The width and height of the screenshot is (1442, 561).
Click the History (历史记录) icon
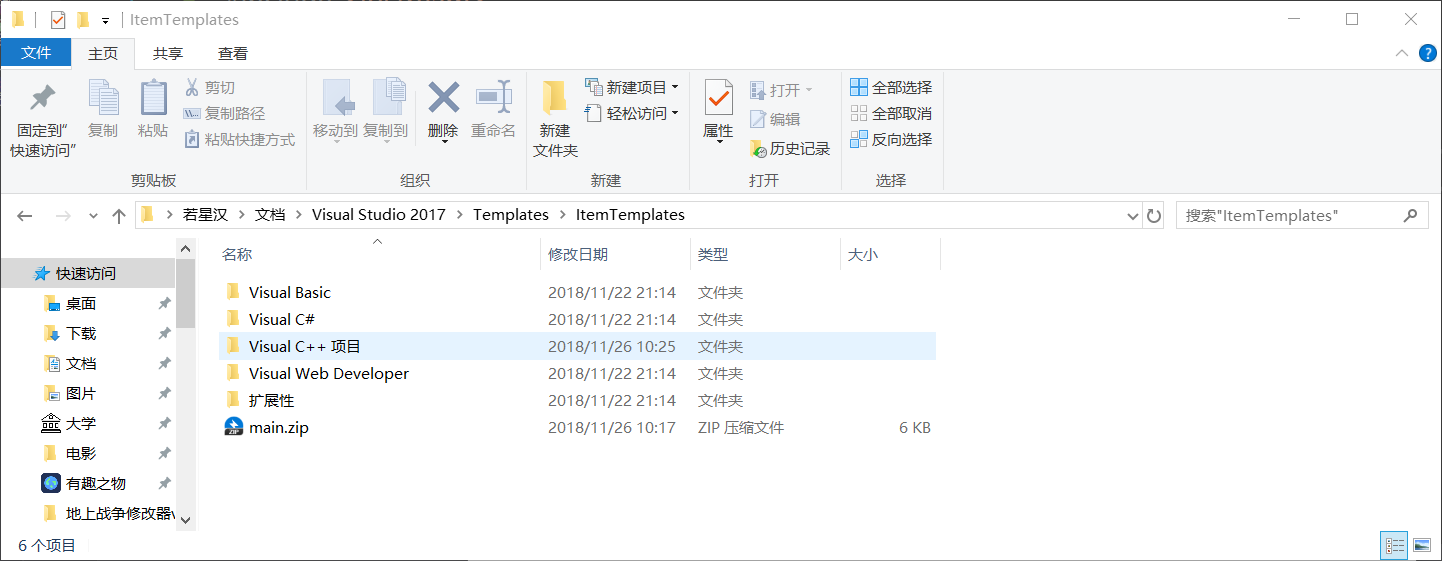point(758,149)
